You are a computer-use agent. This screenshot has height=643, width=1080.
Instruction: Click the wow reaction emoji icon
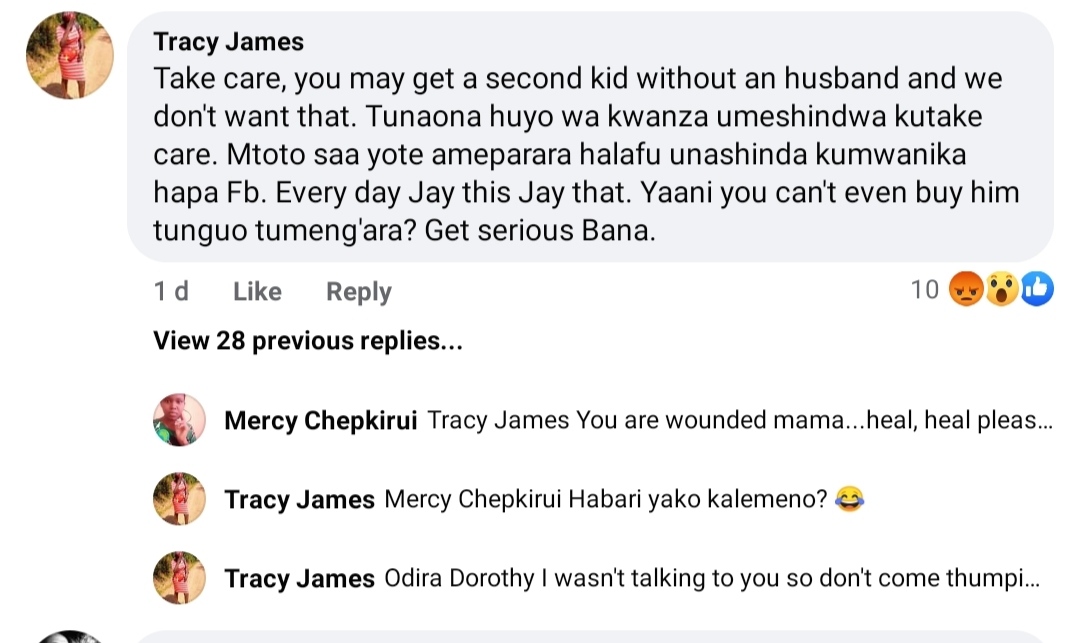coord(1002,291)
